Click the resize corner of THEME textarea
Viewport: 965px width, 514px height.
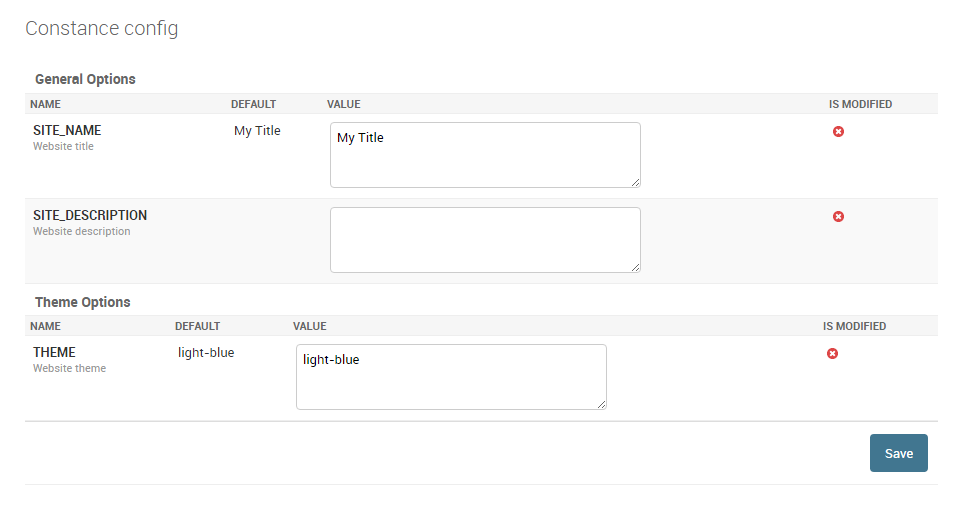pyautogui.click(x=601, y=404)
